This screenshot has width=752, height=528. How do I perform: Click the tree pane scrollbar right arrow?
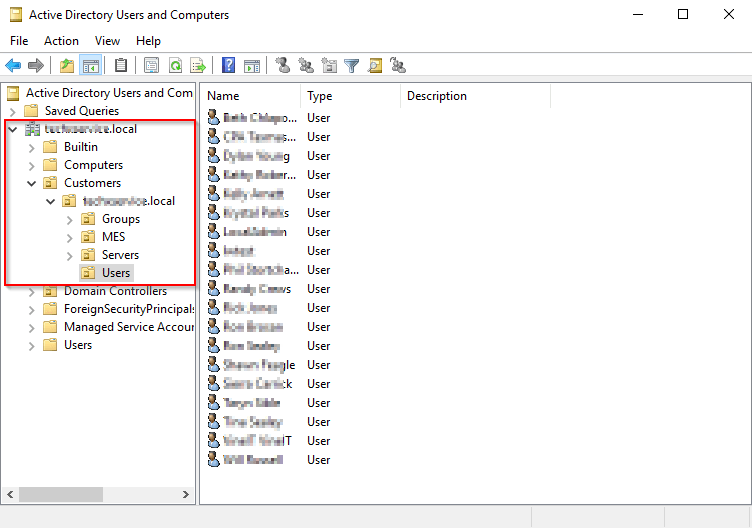[x=186, y=494]
